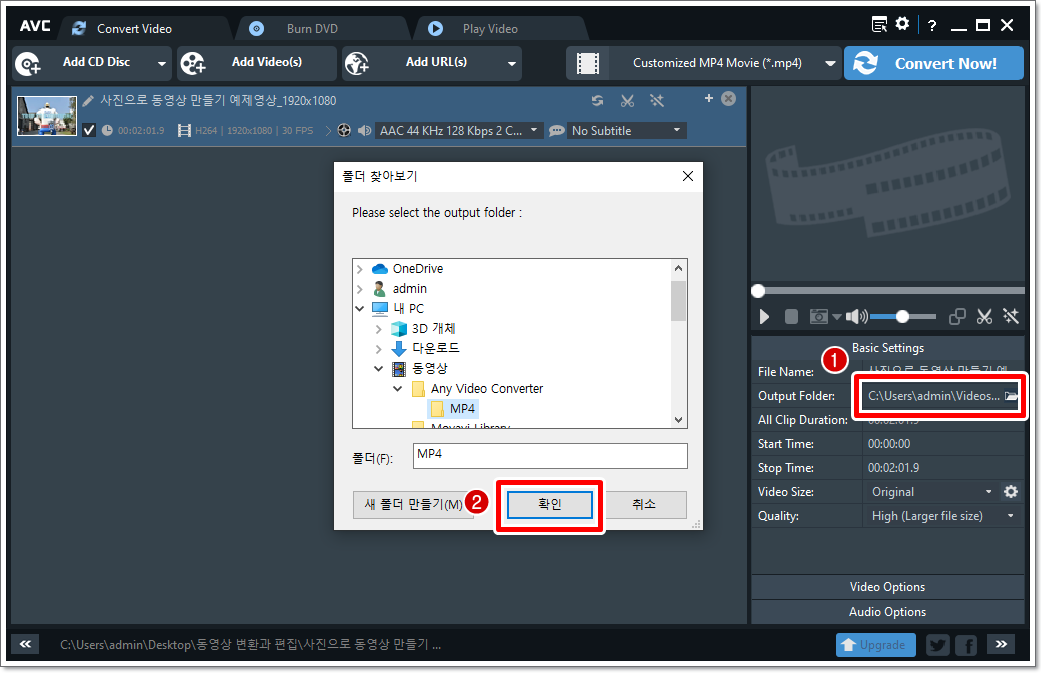Viewport: 1042px width, 673px height.
Task: Expand the admin tree node
Action: click(360, 289)
